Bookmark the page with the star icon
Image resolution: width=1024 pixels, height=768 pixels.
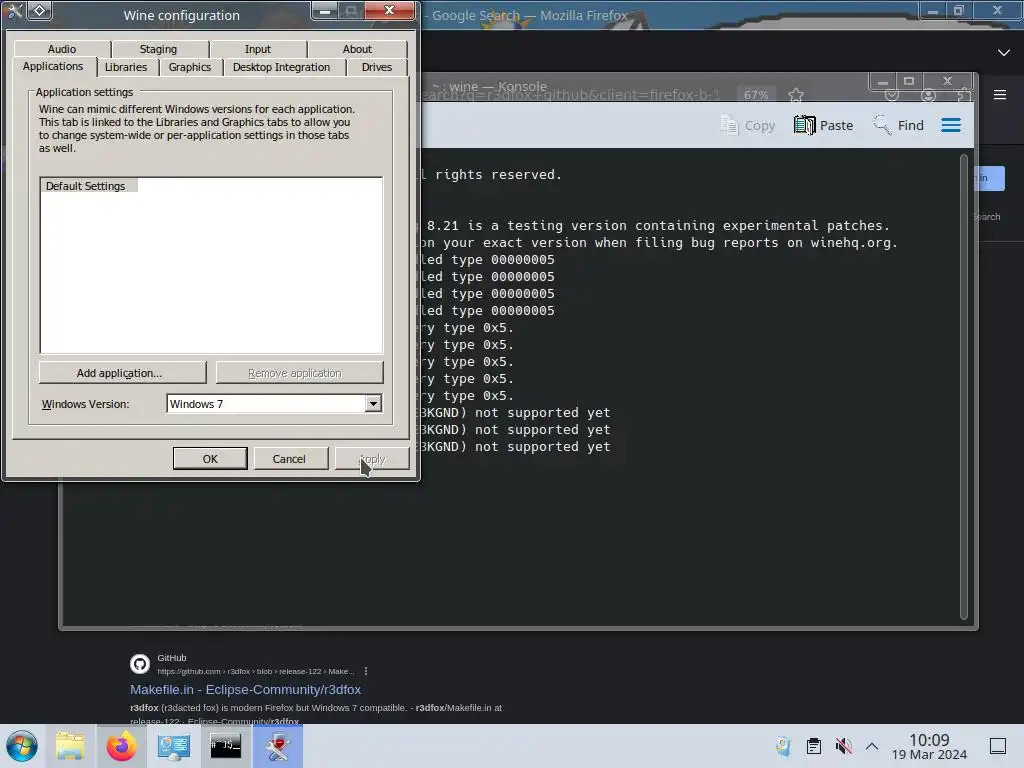[x=795, y=95]
